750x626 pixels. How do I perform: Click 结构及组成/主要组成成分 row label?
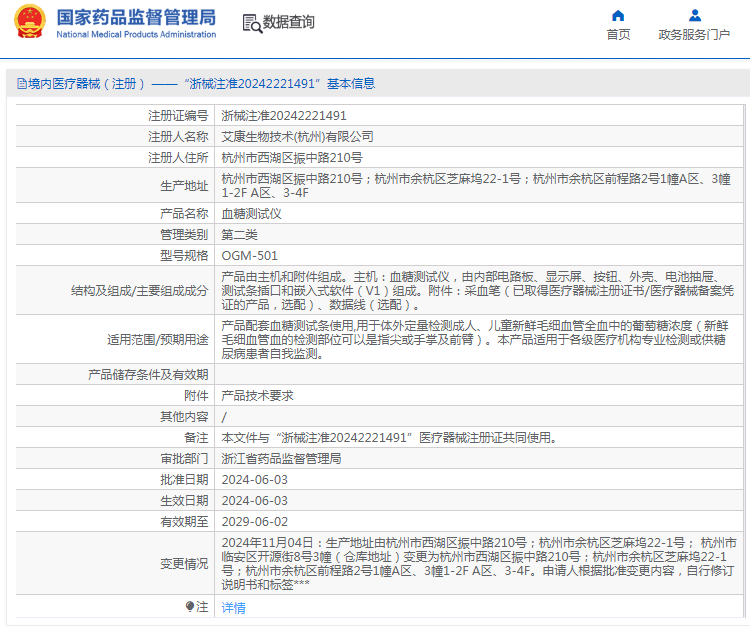click(x=140, y=291)
